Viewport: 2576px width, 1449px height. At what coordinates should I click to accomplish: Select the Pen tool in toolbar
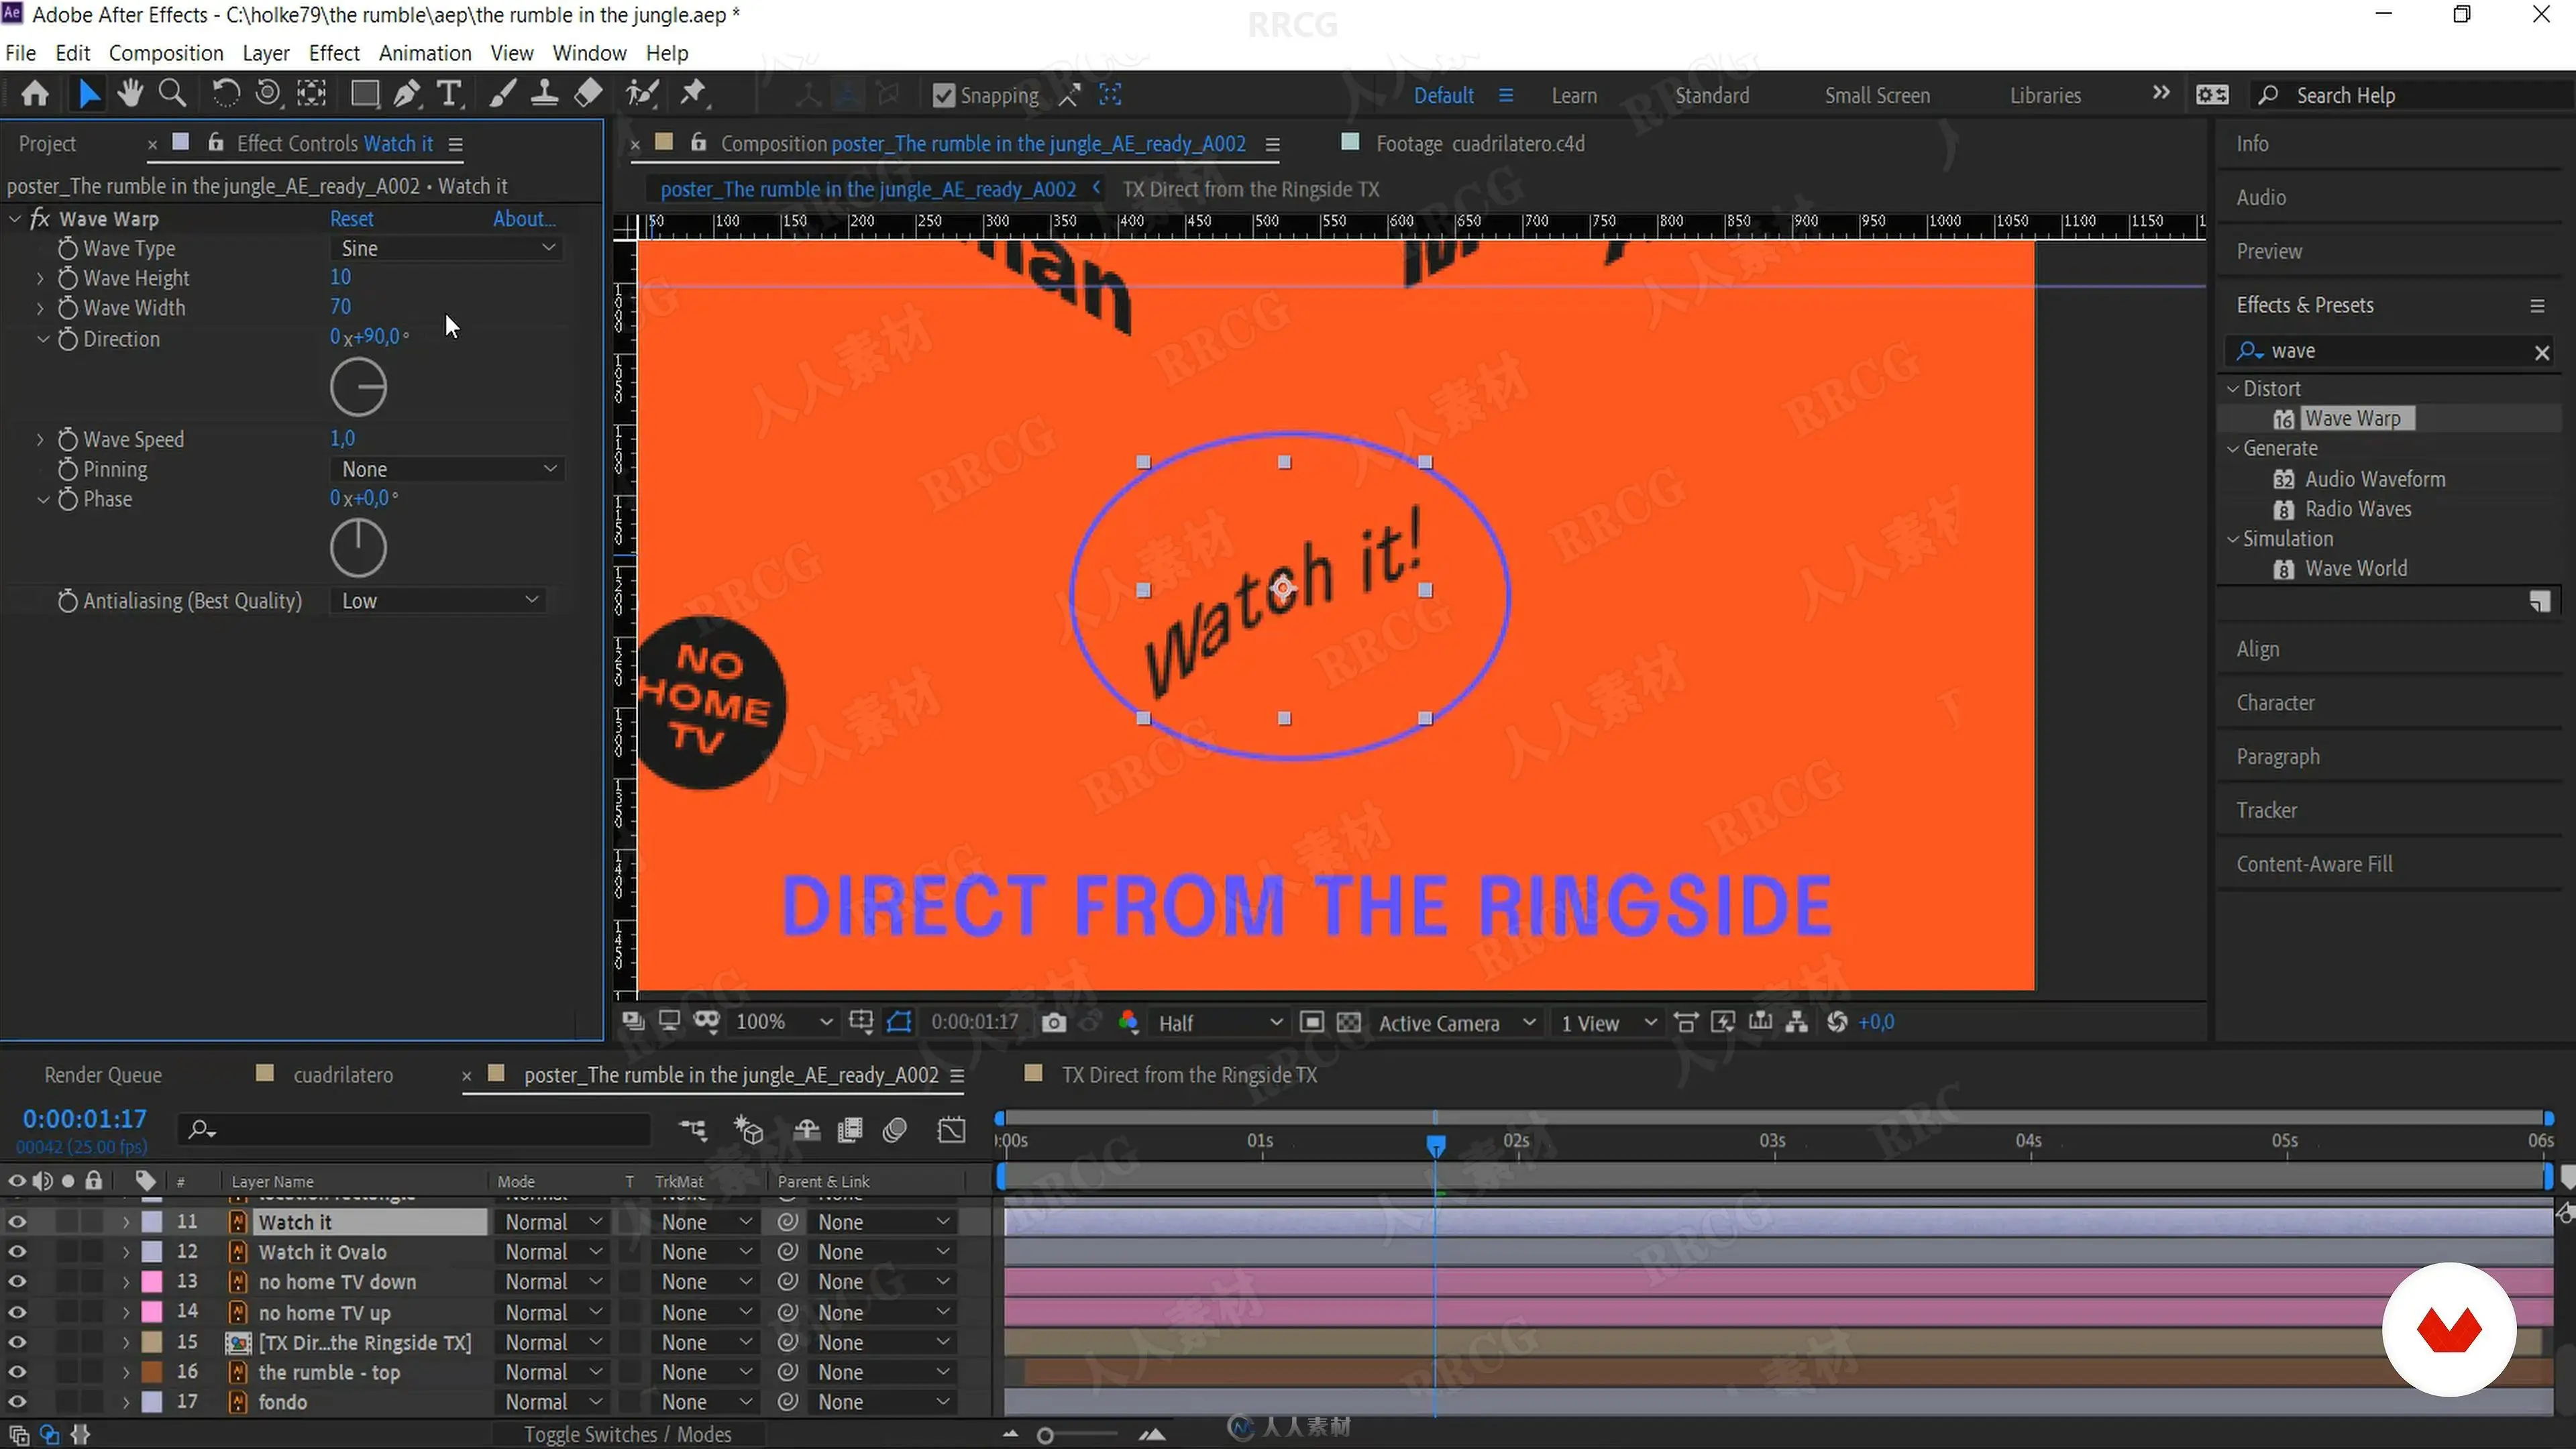coord(406,94)
